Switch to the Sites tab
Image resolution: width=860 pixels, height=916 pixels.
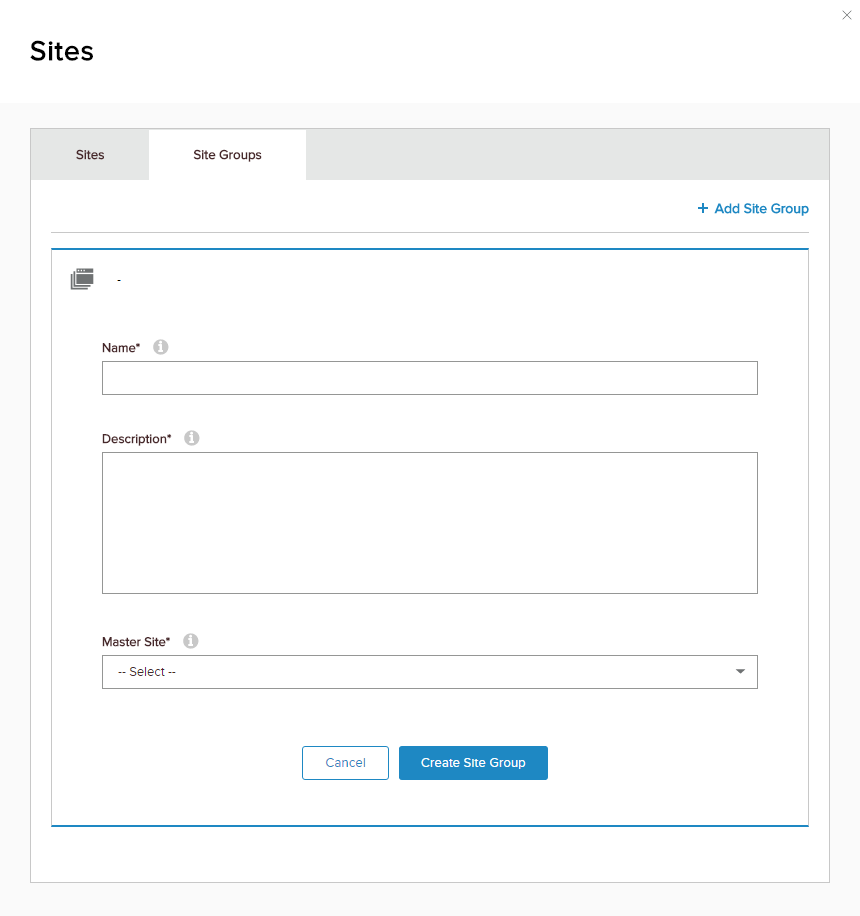click(90, 155)
